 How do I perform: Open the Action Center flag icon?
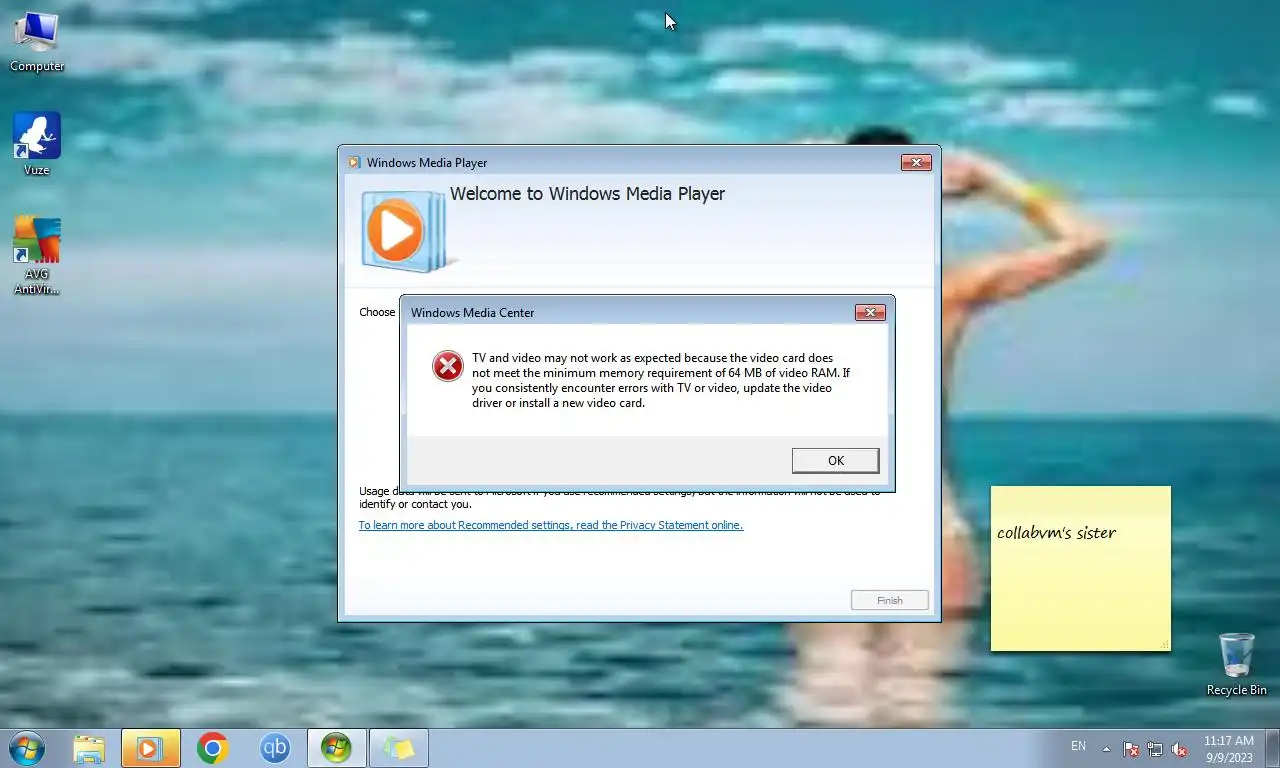[1131, 748]
